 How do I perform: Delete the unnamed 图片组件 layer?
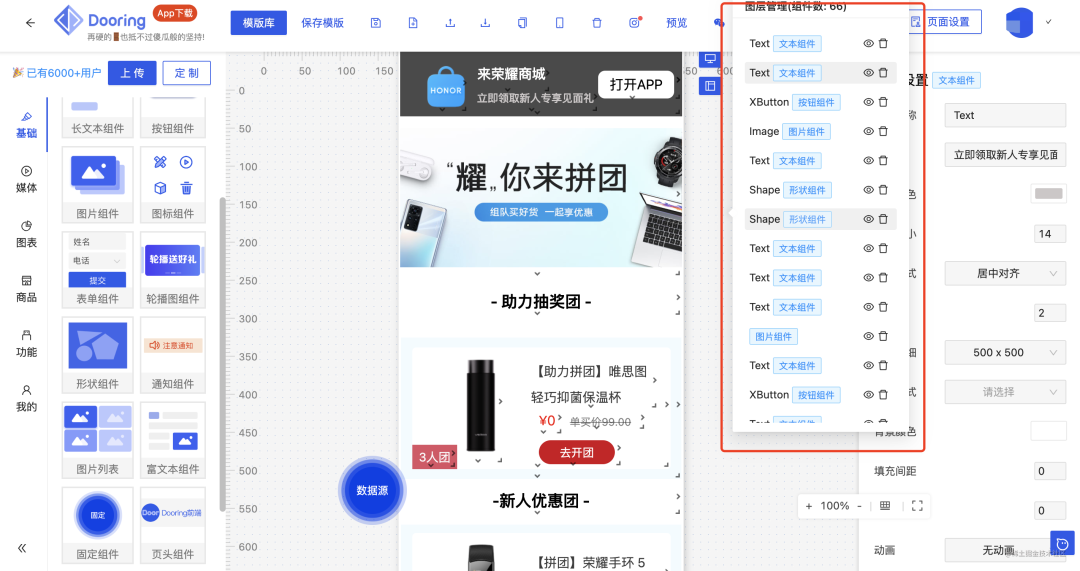pyautogui.click(x=883, y=336)
